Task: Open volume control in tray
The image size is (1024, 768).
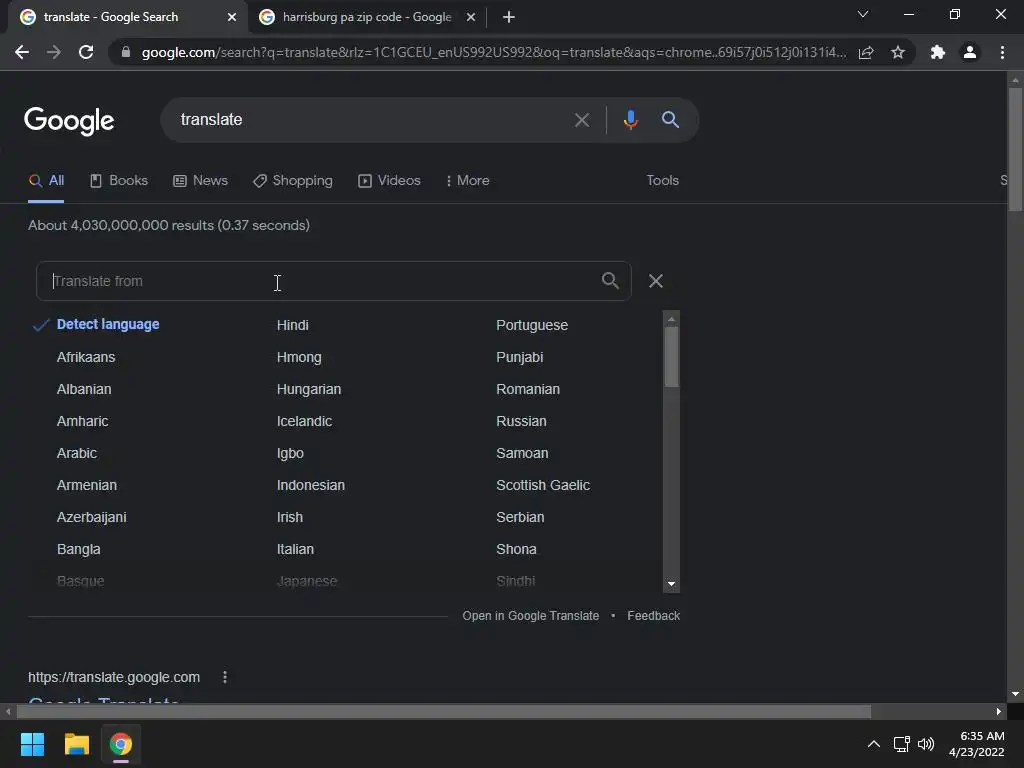Action: [926, 744]
